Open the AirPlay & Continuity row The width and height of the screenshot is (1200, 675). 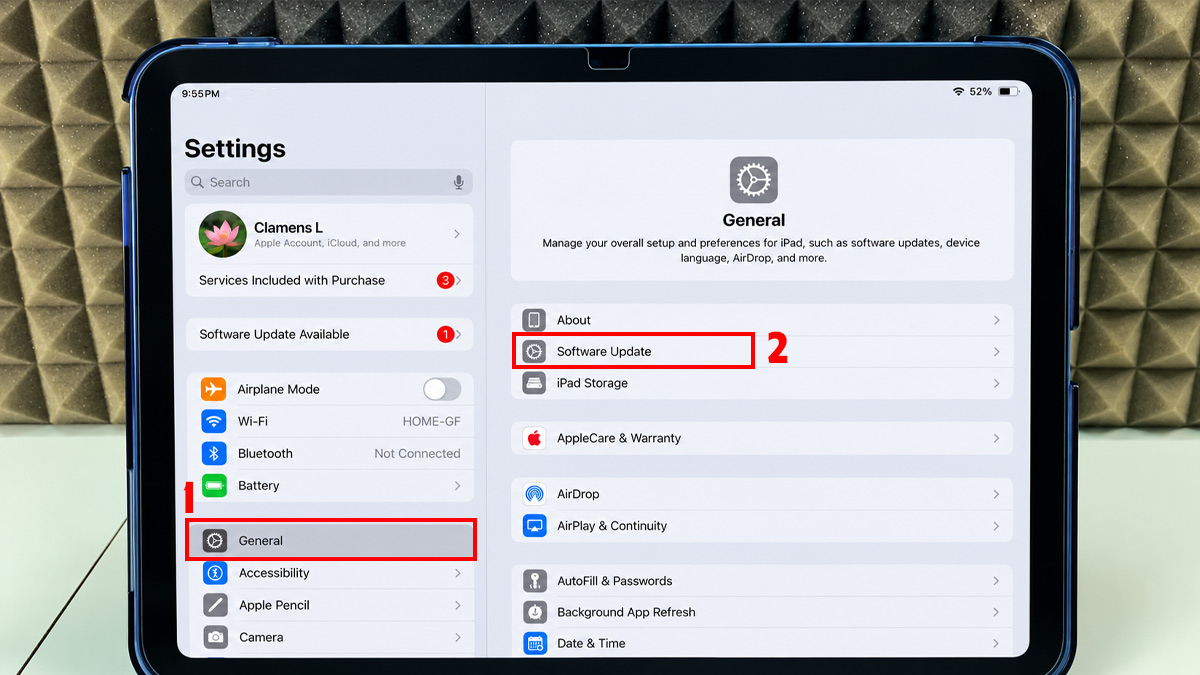point(762,525)
